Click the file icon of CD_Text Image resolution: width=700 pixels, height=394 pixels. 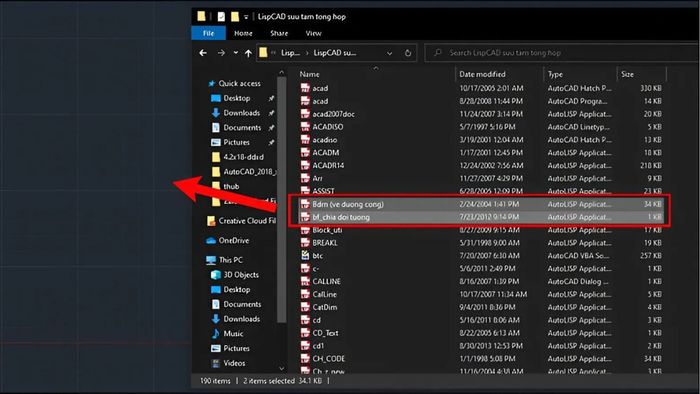(305, 333)
